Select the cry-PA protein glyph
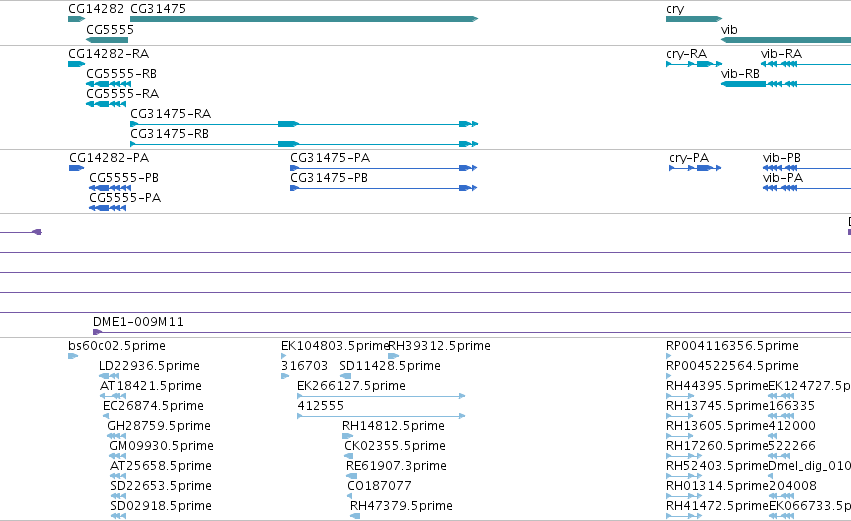Screen dimensions: 851x521 (695, 168)
